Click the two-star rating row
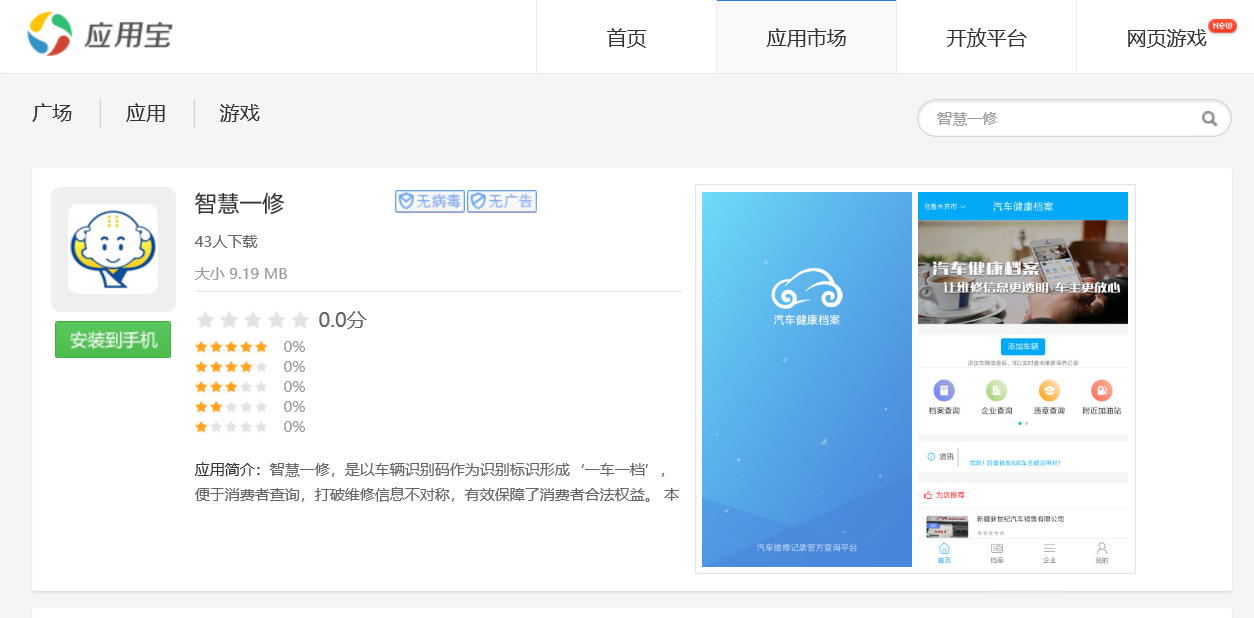Viewport: 1254px width, 618px height. tap(250, 407)
